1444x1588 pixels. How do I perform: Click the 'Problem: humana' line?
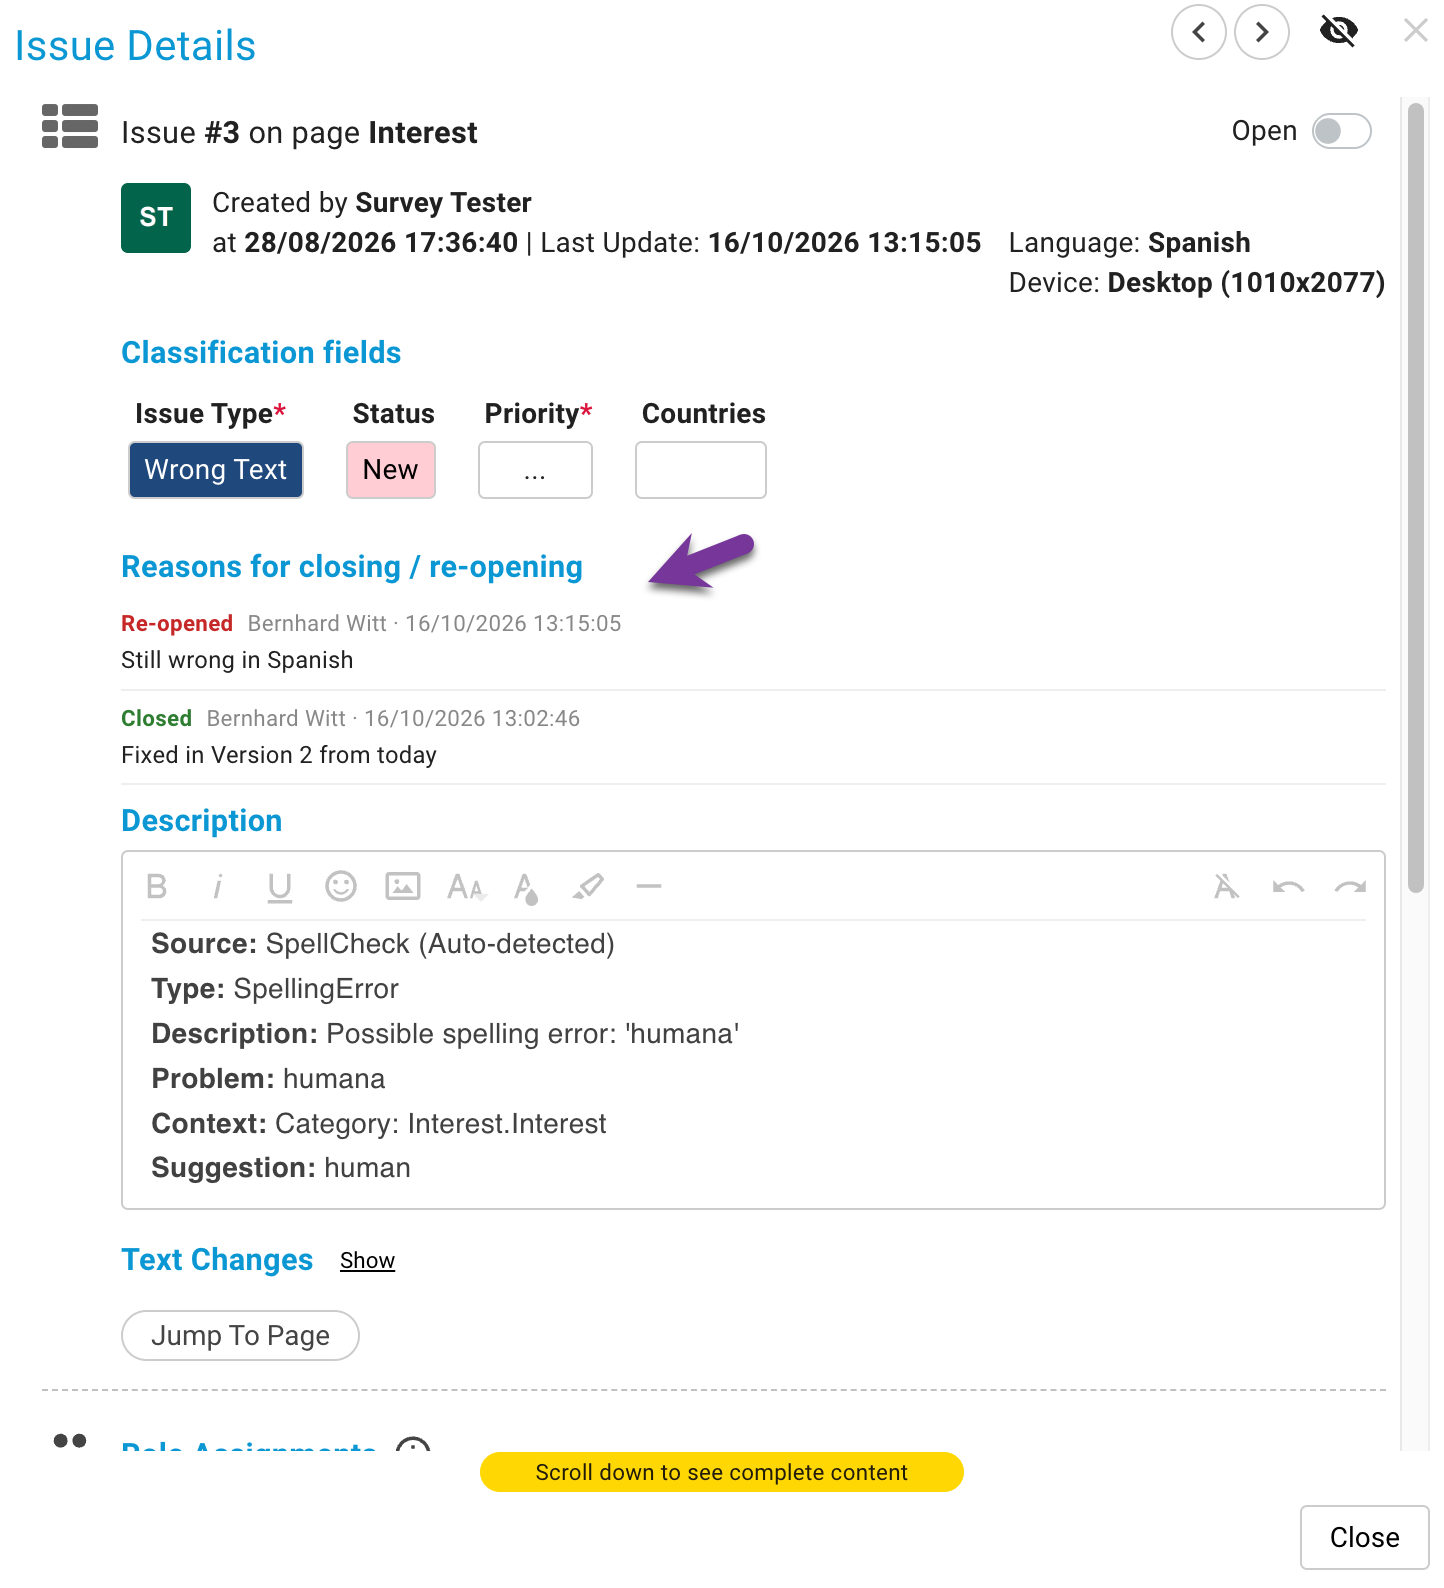pos(268,1079)
